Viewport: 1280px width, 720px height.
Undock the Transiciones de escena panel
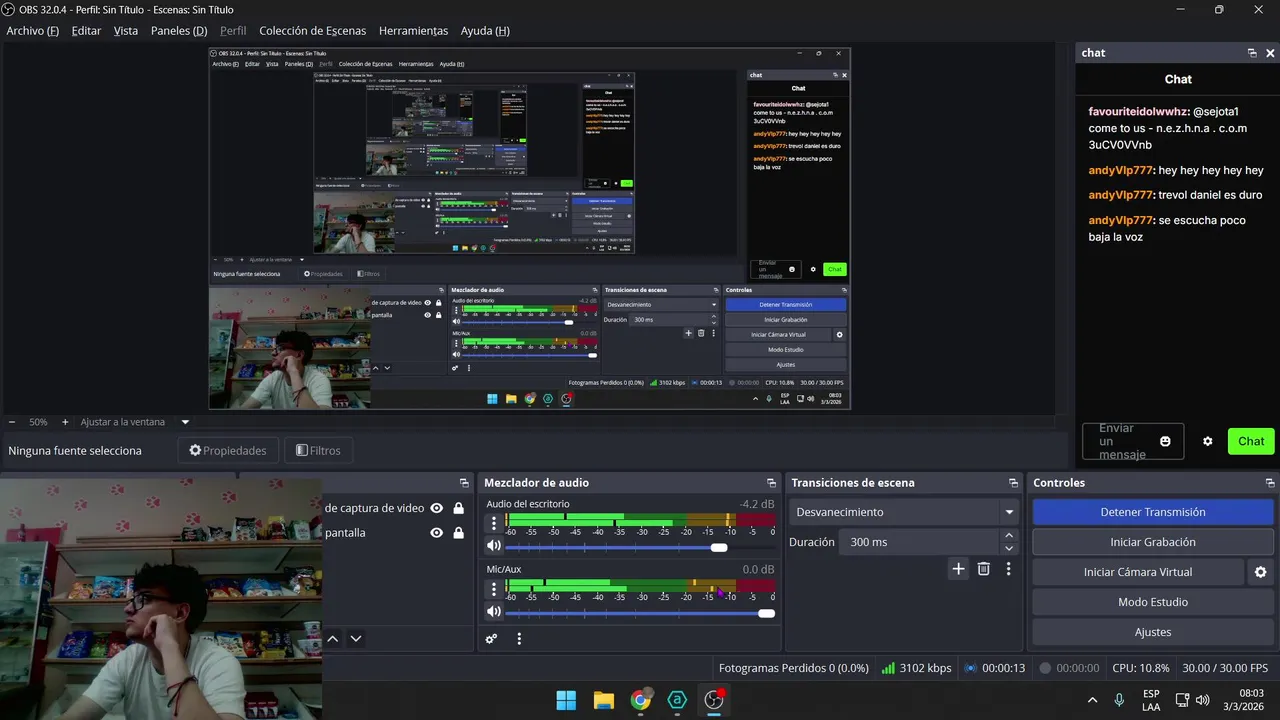click(x=1013, y=483)
